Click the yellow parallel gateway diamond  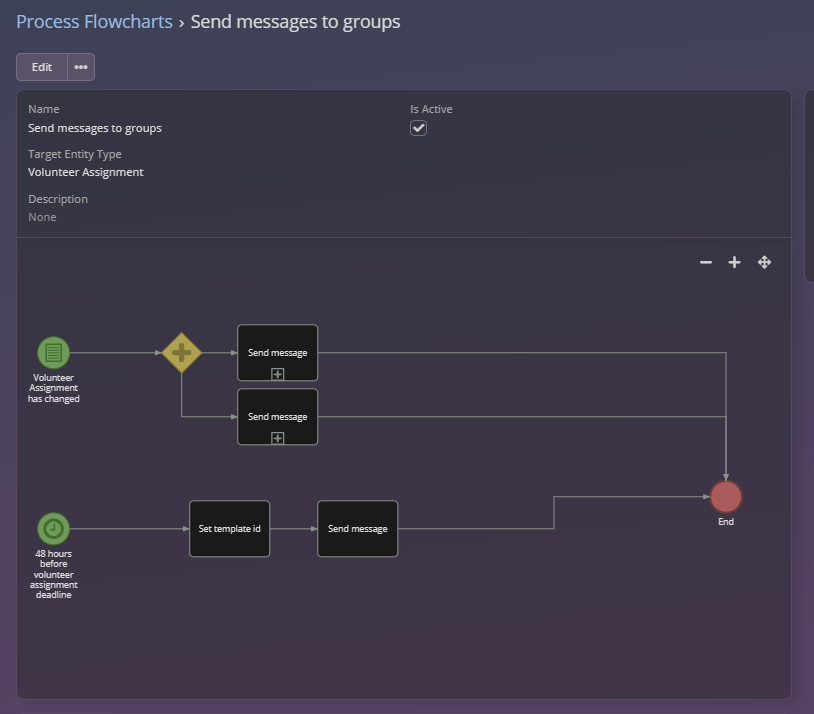[182, 353]
